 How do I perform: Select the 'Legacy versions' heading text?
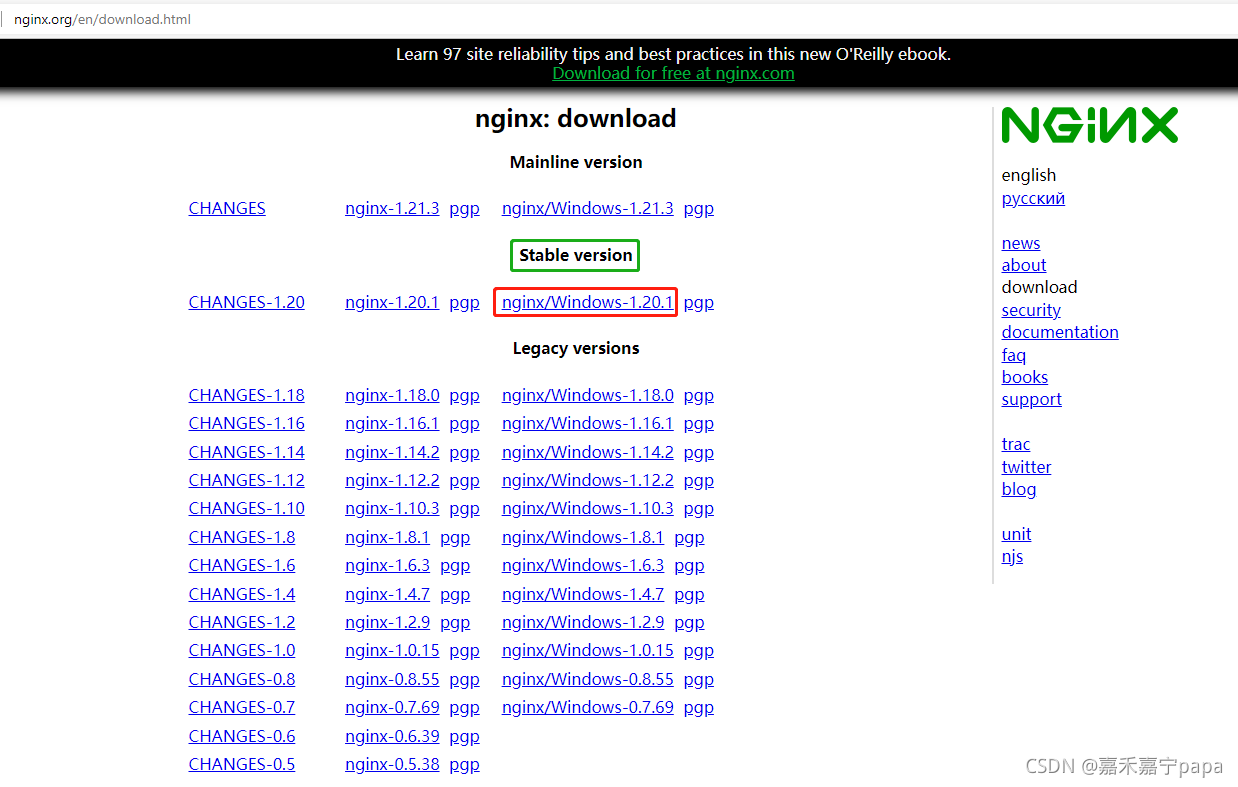[x=576, y=348]
